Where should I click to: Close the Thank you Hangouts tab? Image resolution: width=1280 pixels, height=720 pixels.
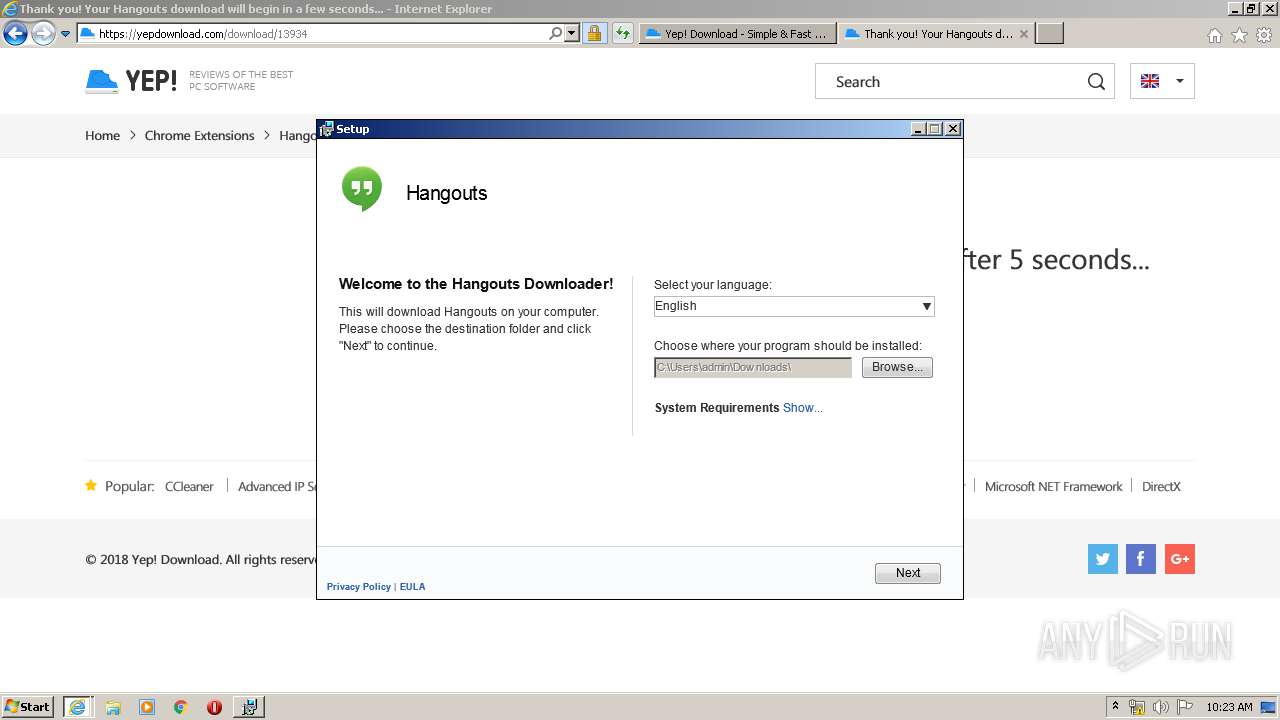point(1023,33)
